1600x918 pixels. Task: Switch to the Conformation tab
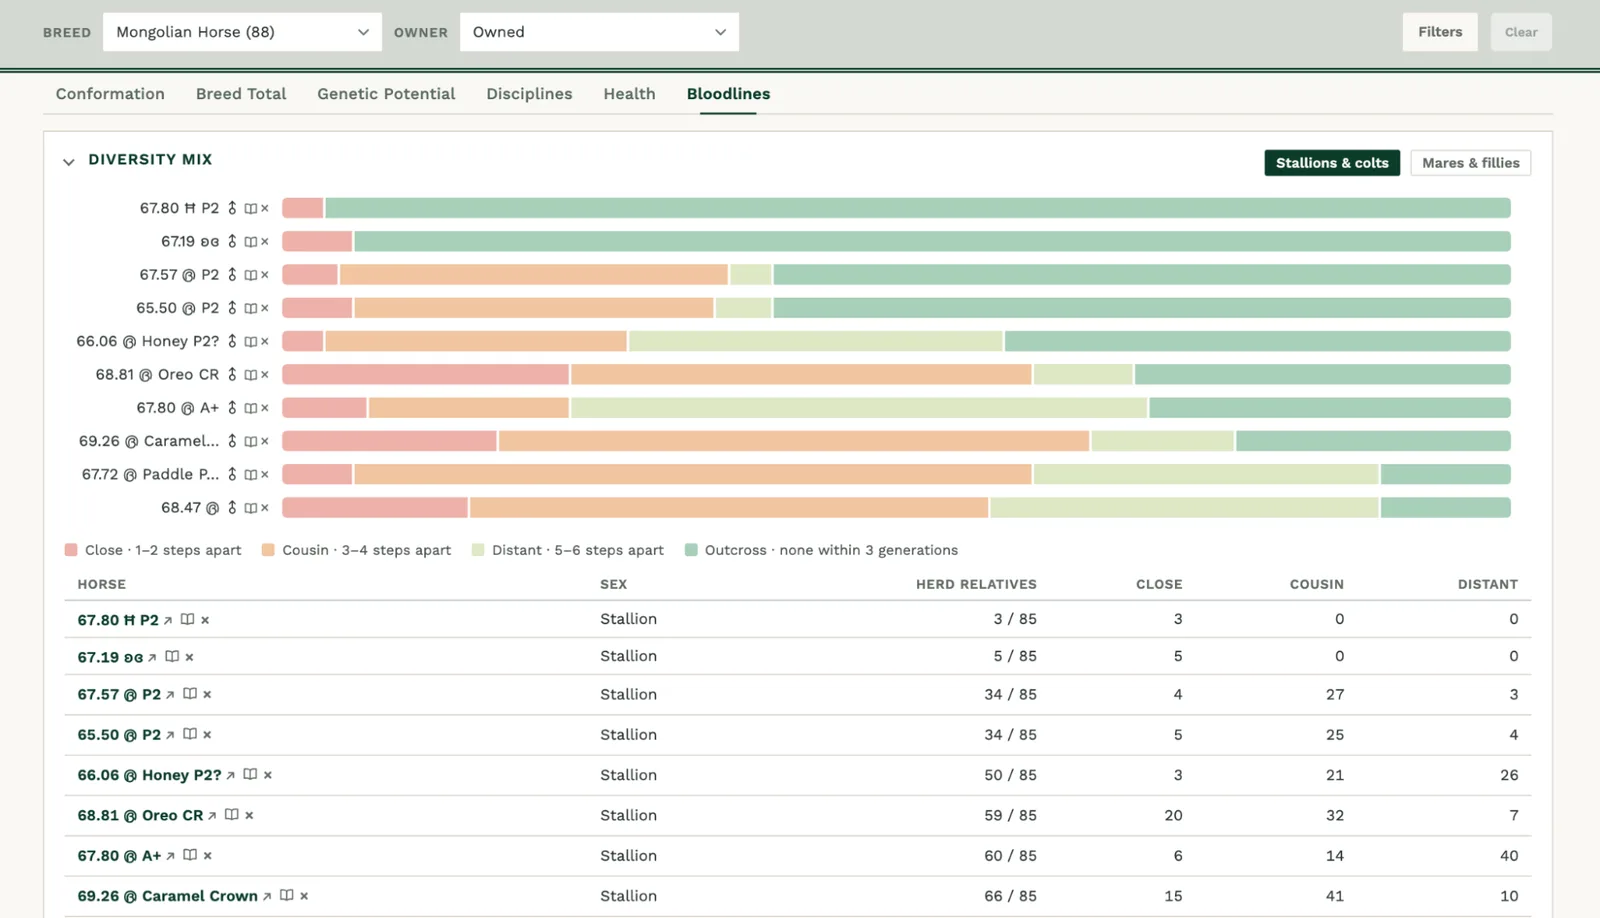coord(110,94)
